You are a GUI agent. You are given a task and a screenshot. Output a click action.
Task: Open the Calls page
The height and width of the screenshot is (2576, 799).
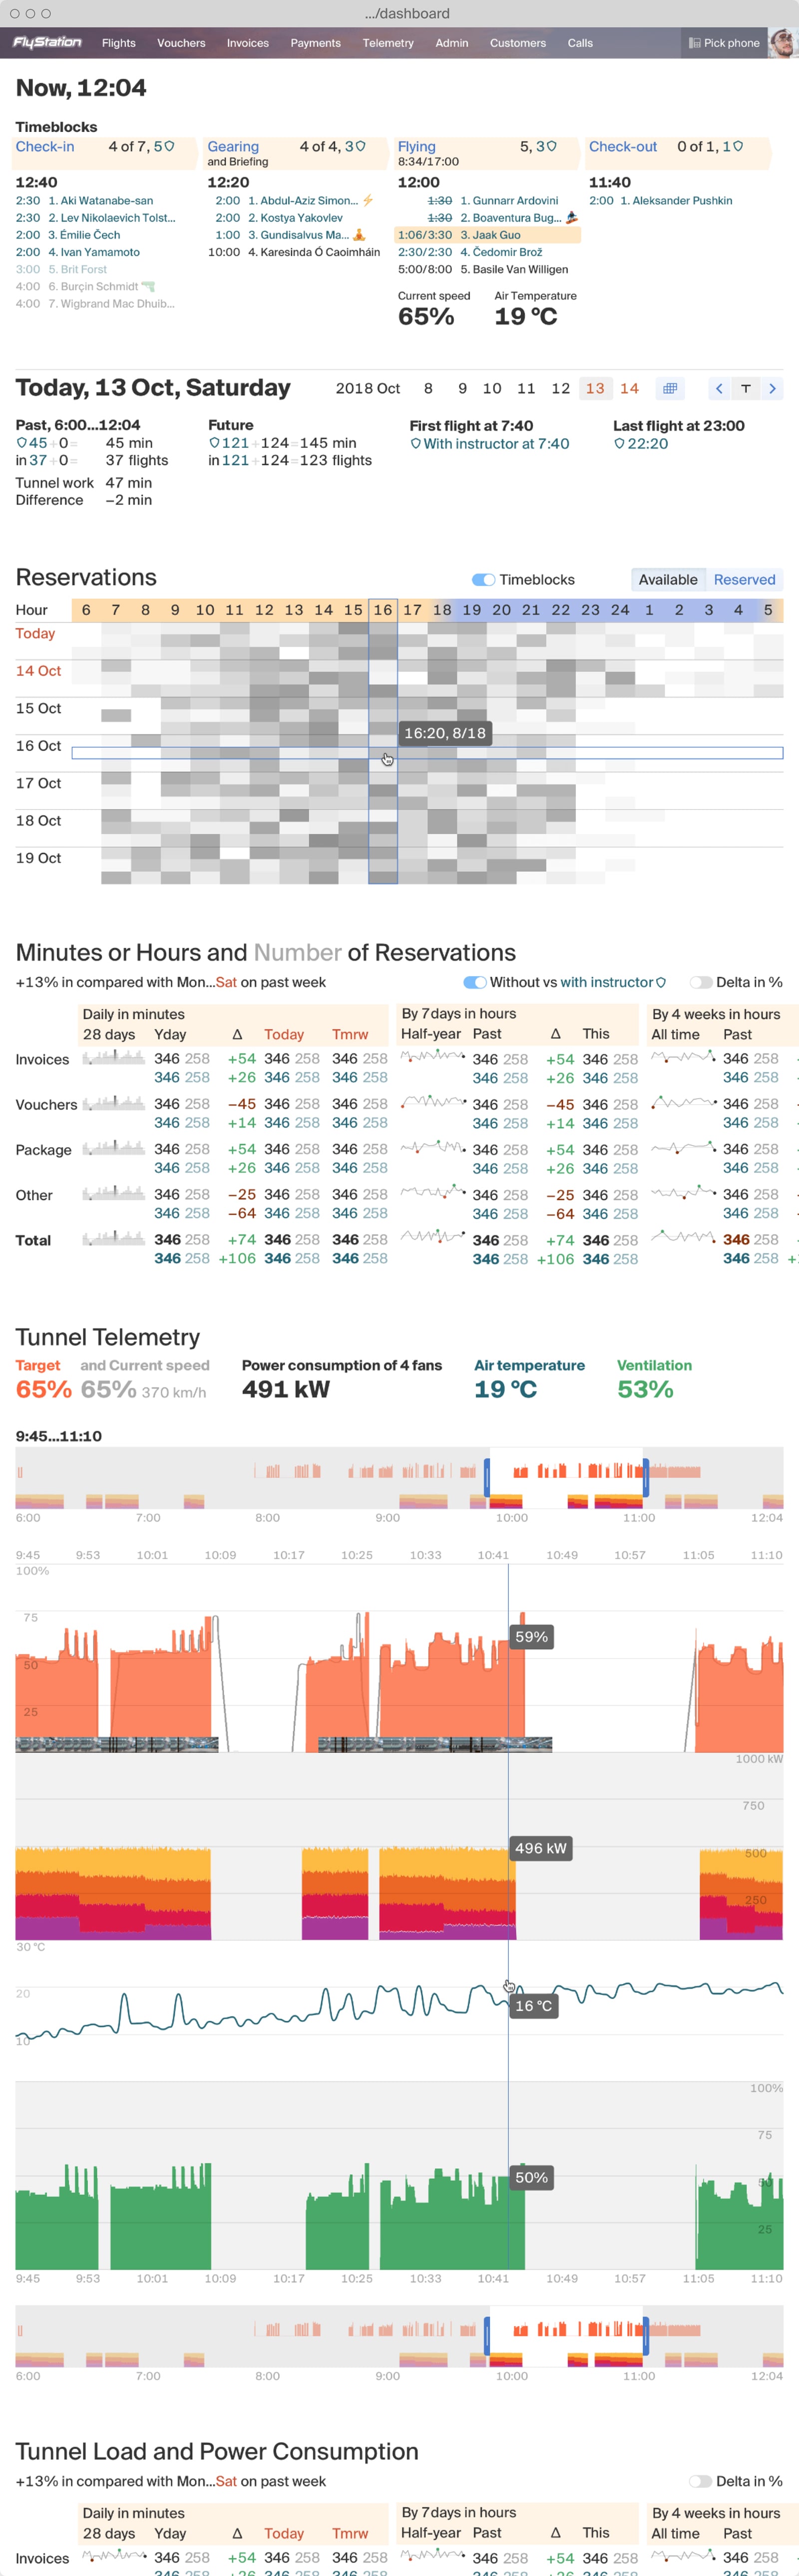click(x=580, y=43)
